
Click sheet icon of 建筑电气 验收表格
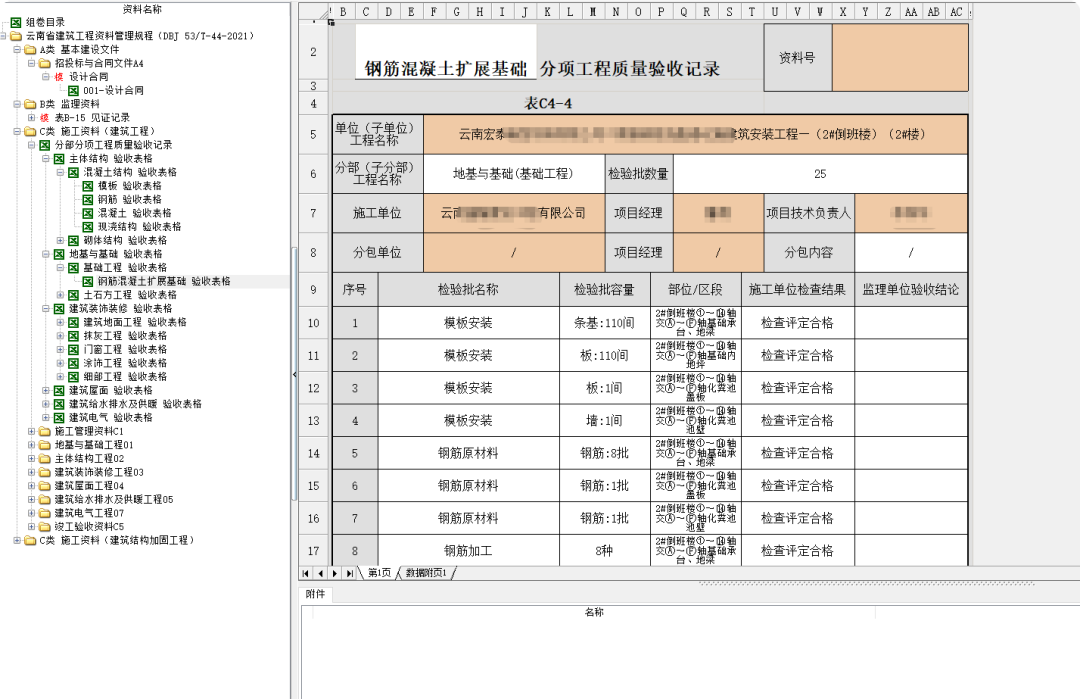[x=59, y=418]
